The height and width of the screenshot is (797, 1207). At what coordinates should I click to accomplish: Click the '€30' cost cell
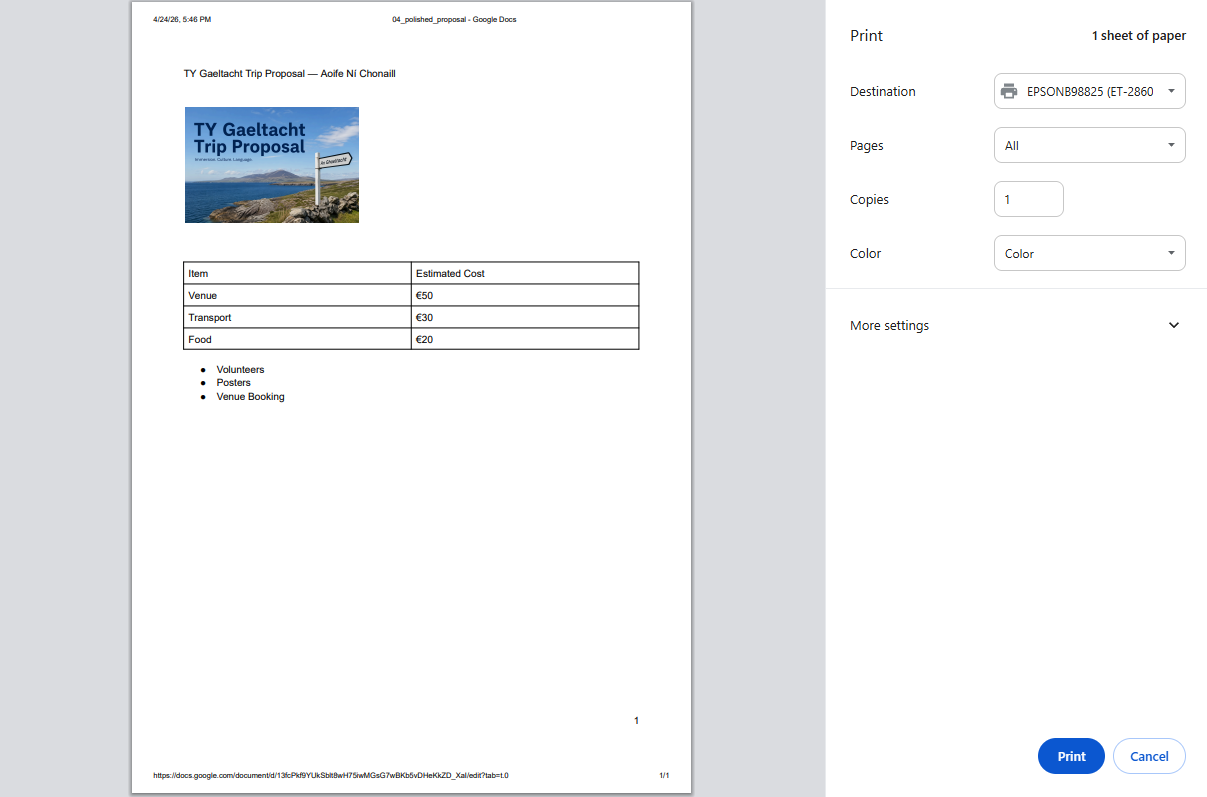(x=525, y=317)
